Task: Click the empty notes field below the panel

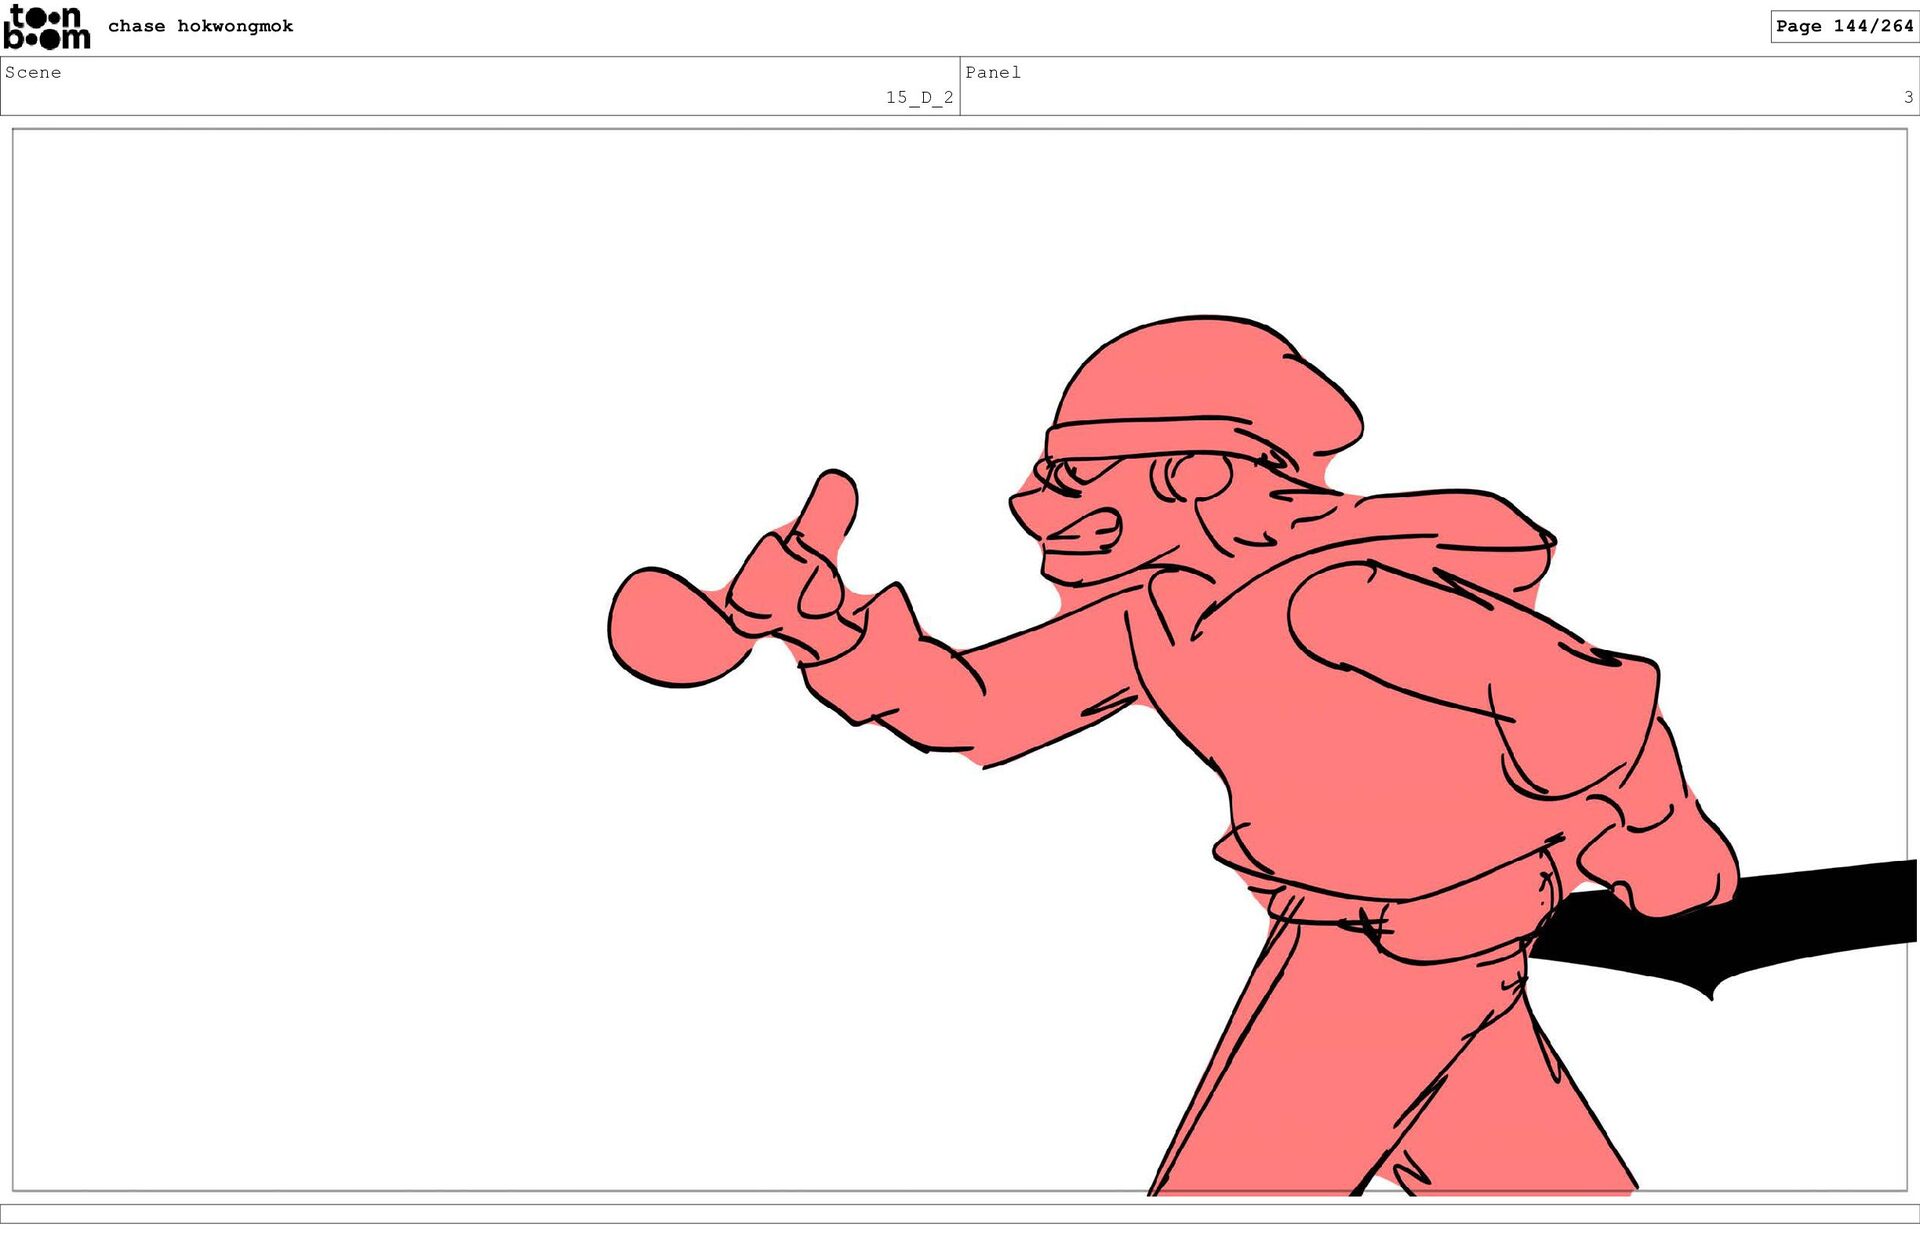Action: (x=960, y=1213)
